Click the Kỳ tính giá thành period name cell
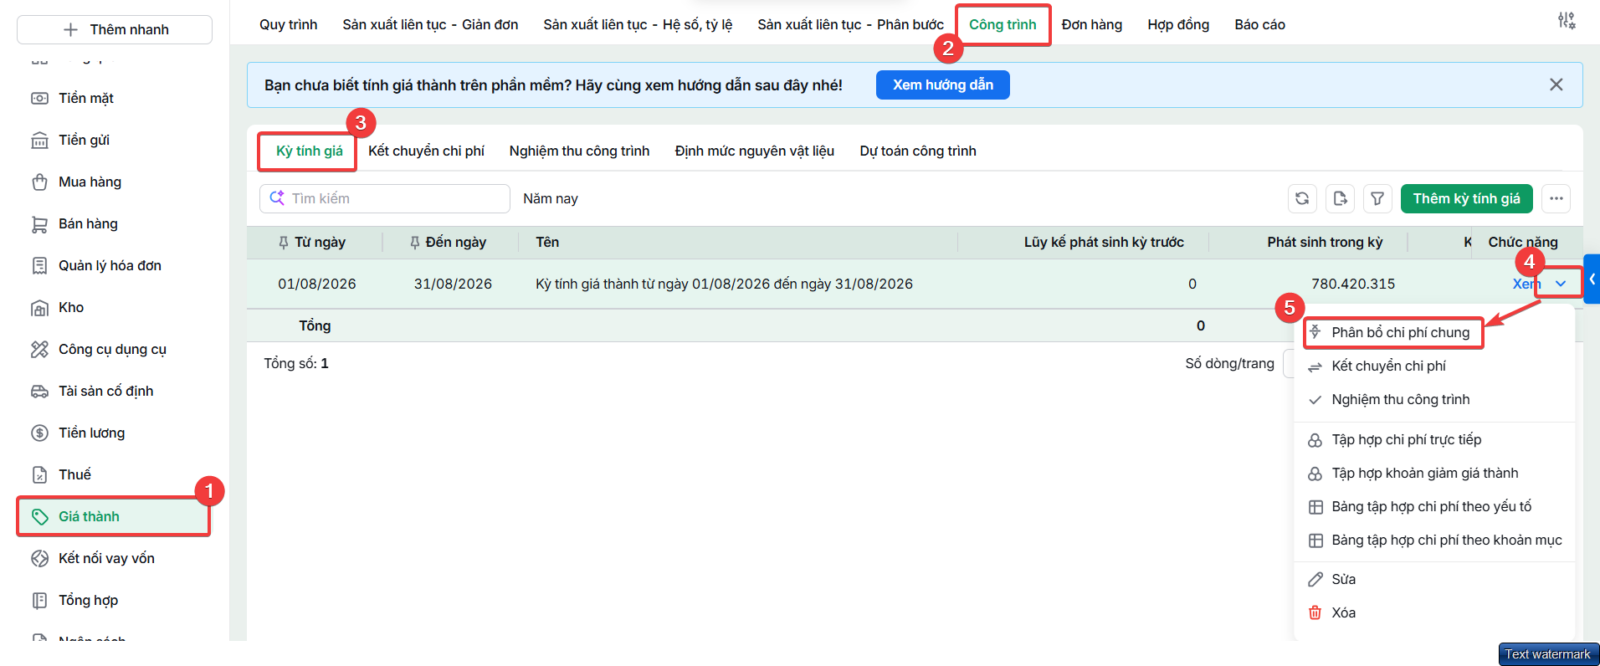The width and height of the screenshot is (1600, 666). (724, 285)
